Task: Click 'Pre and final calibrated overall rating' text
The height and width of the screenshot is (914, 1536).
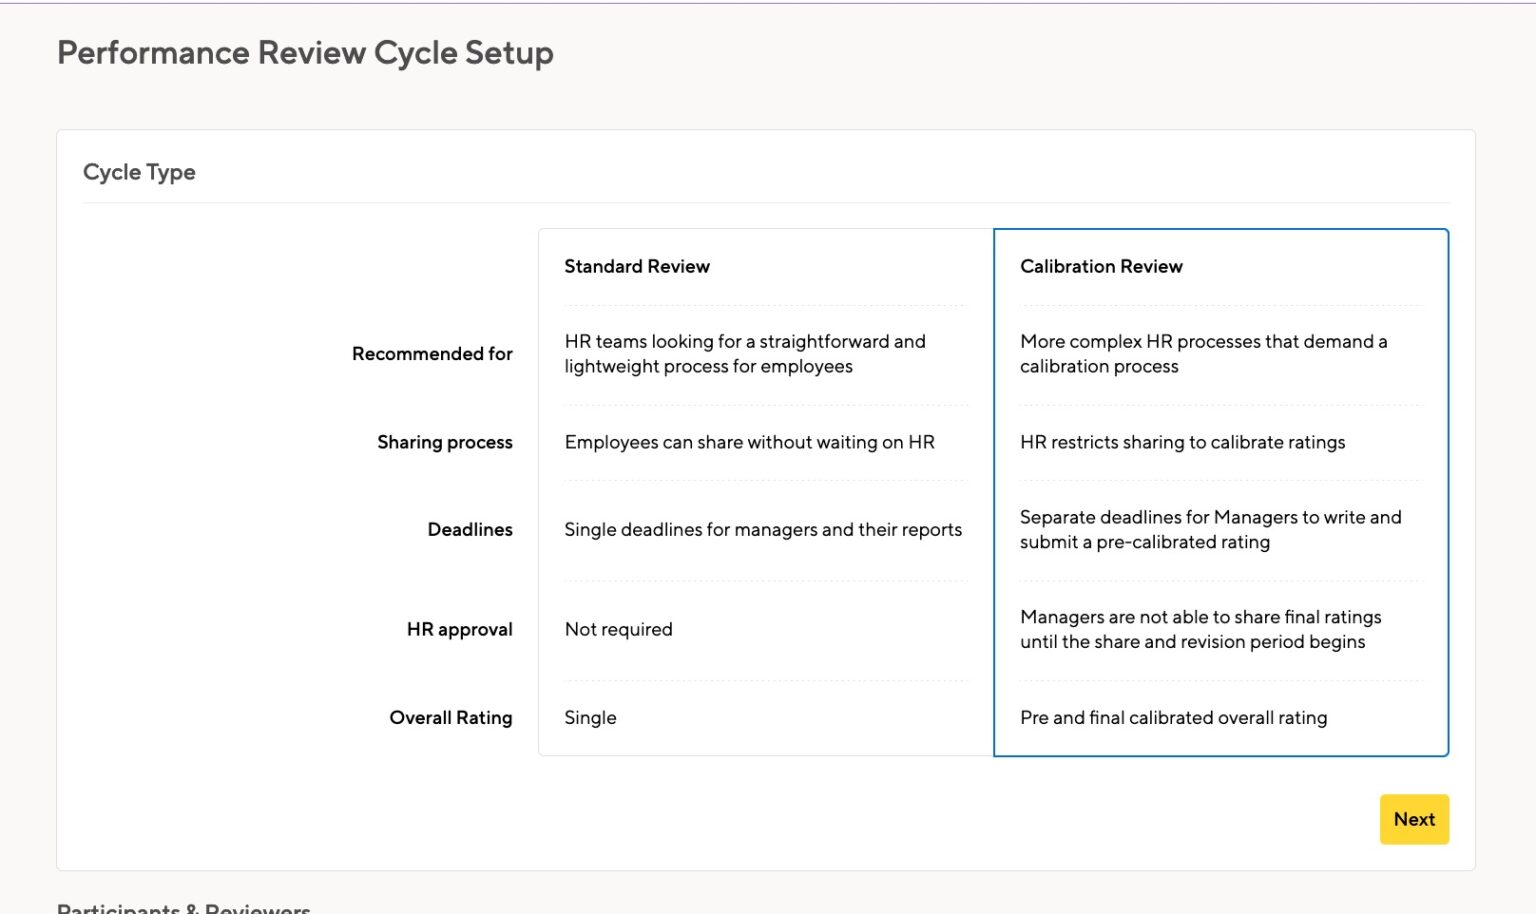Action: click(x=1173, y=717)
